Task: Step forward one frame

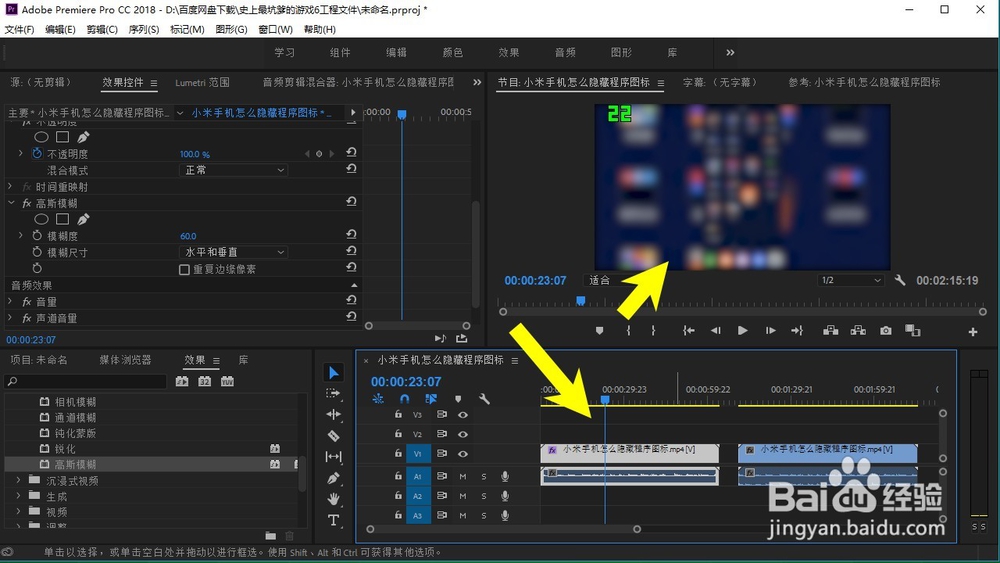Action: [770, 330]
